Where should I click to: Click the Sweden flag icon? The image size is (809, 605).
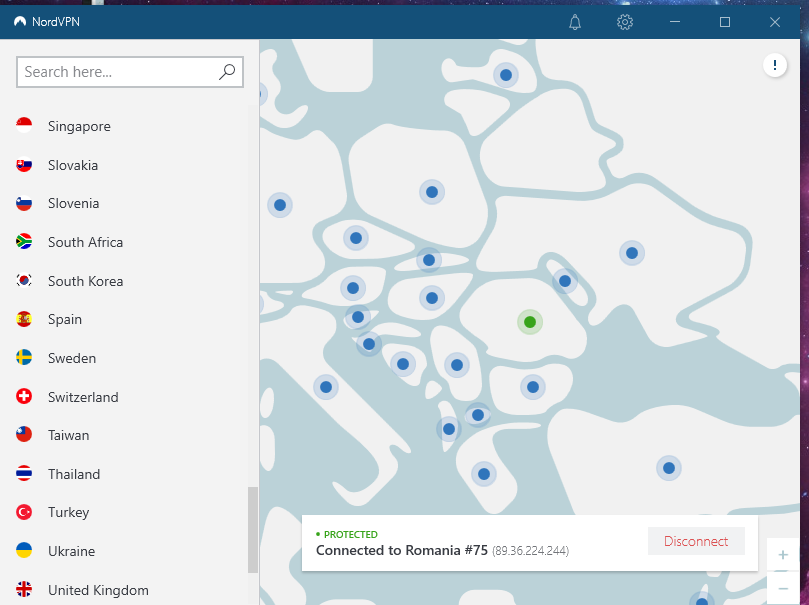click(x=24, y=357)
